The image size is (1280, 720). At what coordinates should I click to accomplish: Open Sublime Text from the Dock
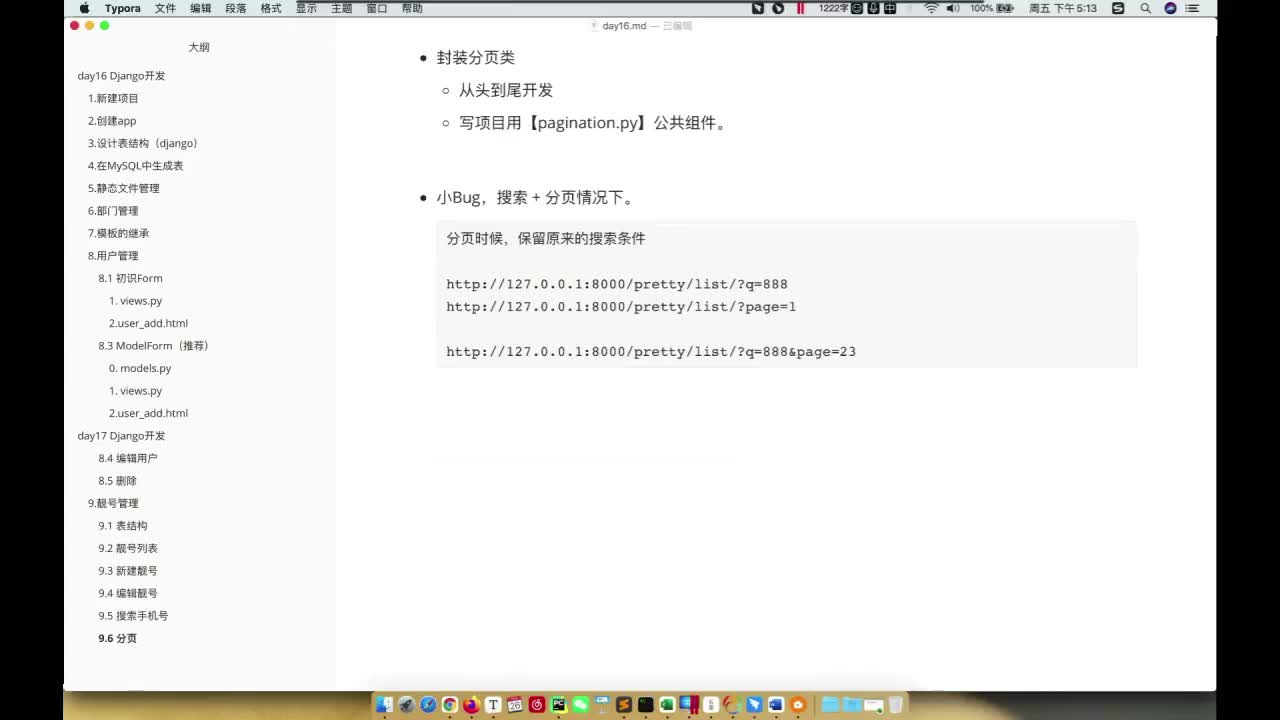coord(624,705)
